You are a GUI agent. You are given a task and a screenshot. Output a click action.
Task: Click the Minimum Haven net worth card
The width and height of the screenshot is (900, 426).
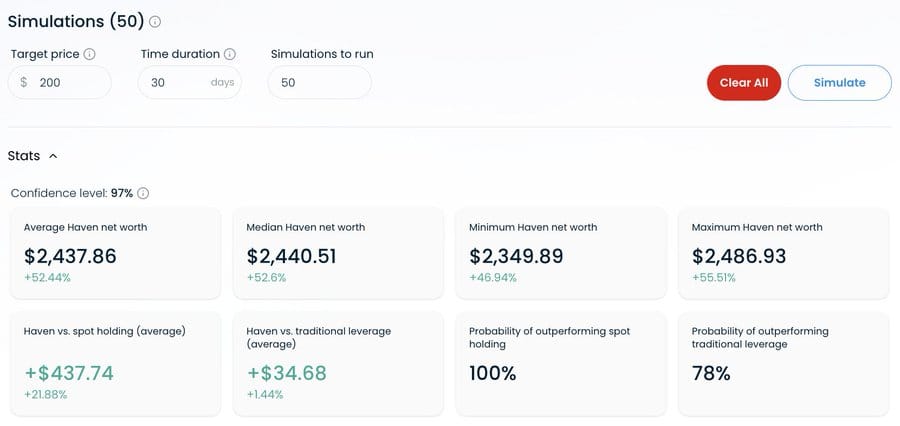coord(561,253)
